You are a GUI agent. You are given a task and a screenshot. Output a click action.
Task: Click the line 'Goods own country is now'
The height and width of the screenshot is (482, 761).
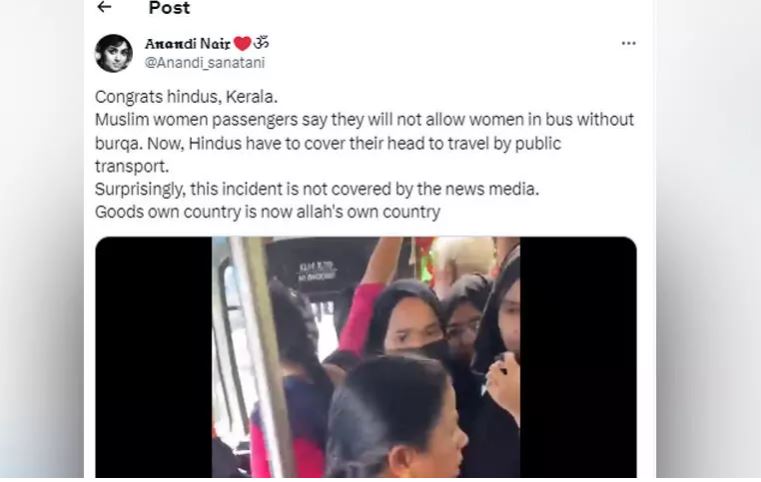click(x=267, y=212)
